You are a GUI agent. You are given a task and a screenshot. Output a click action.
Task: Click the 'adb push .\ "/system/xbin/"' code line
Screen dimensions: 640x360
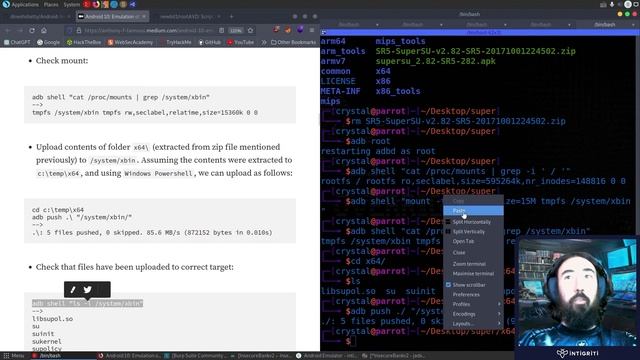(82, 217)
